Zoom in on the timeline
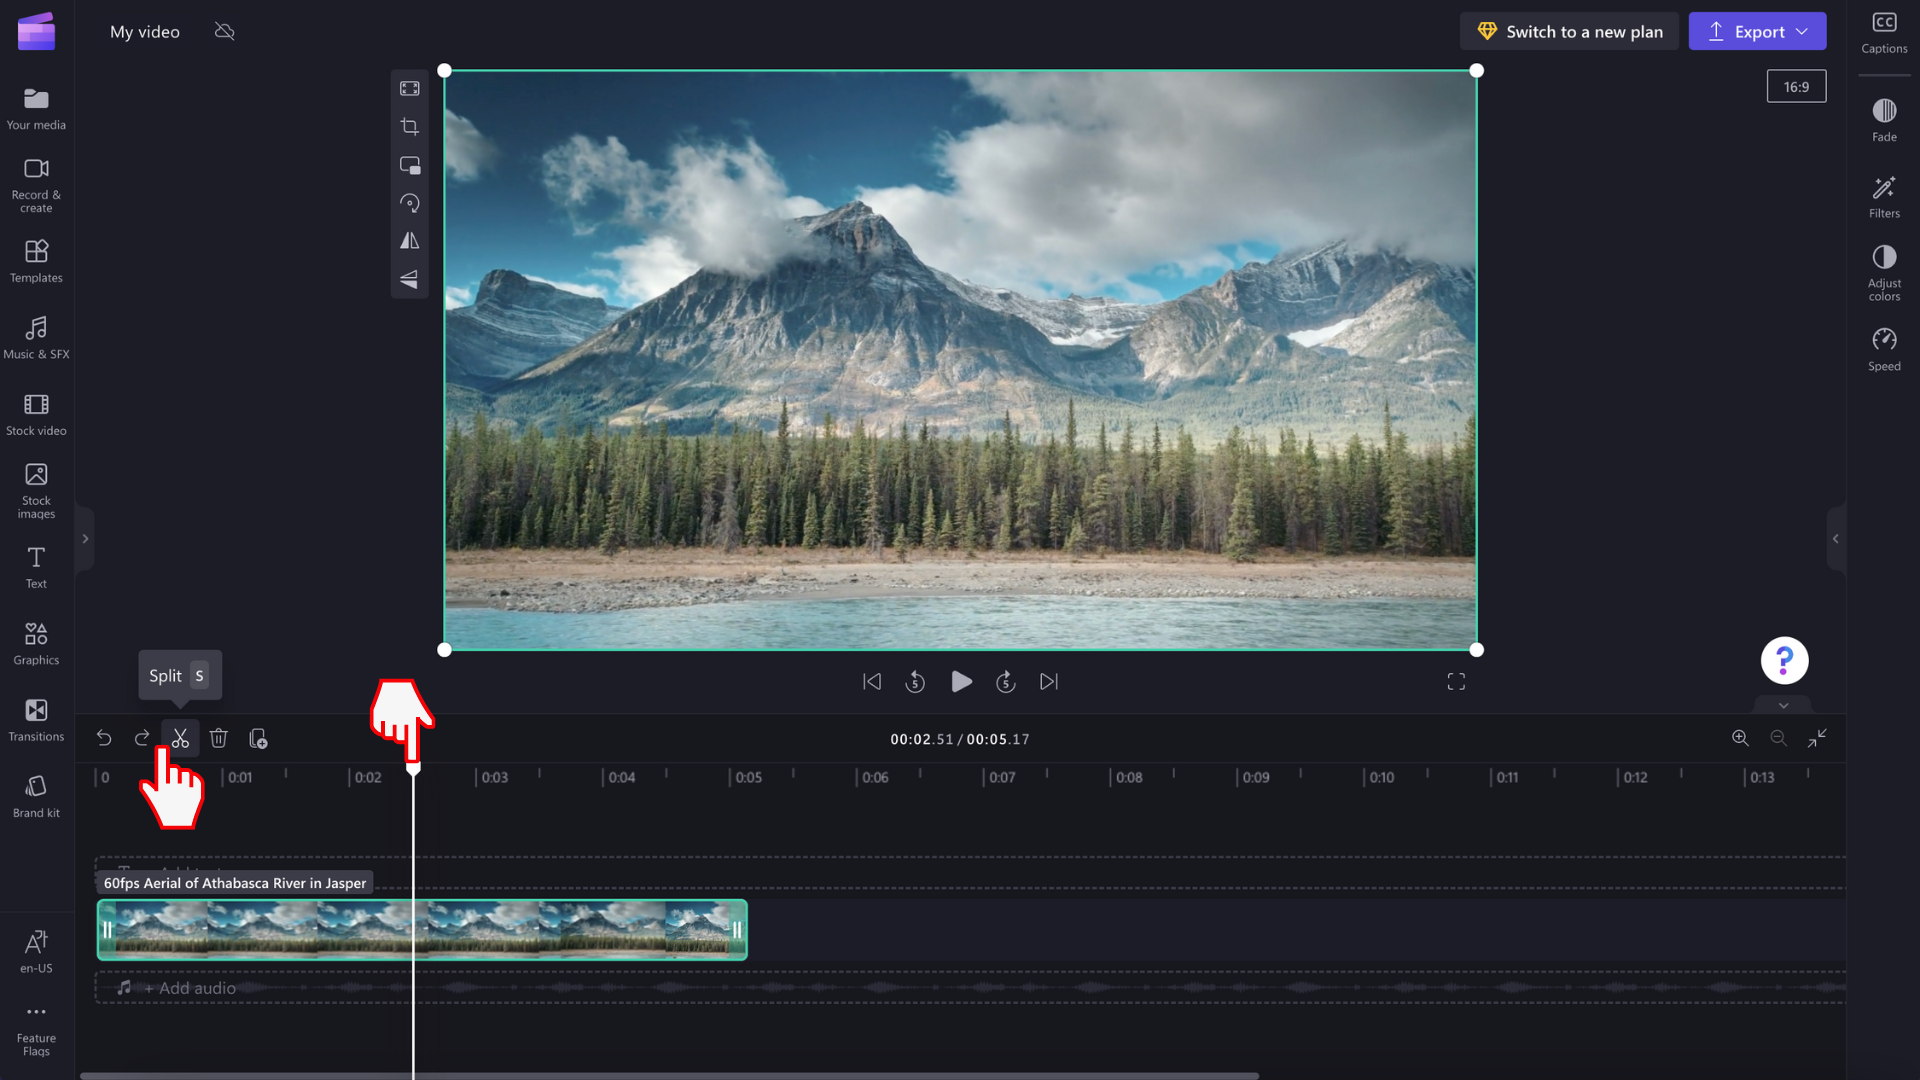 coord(1740,738)
